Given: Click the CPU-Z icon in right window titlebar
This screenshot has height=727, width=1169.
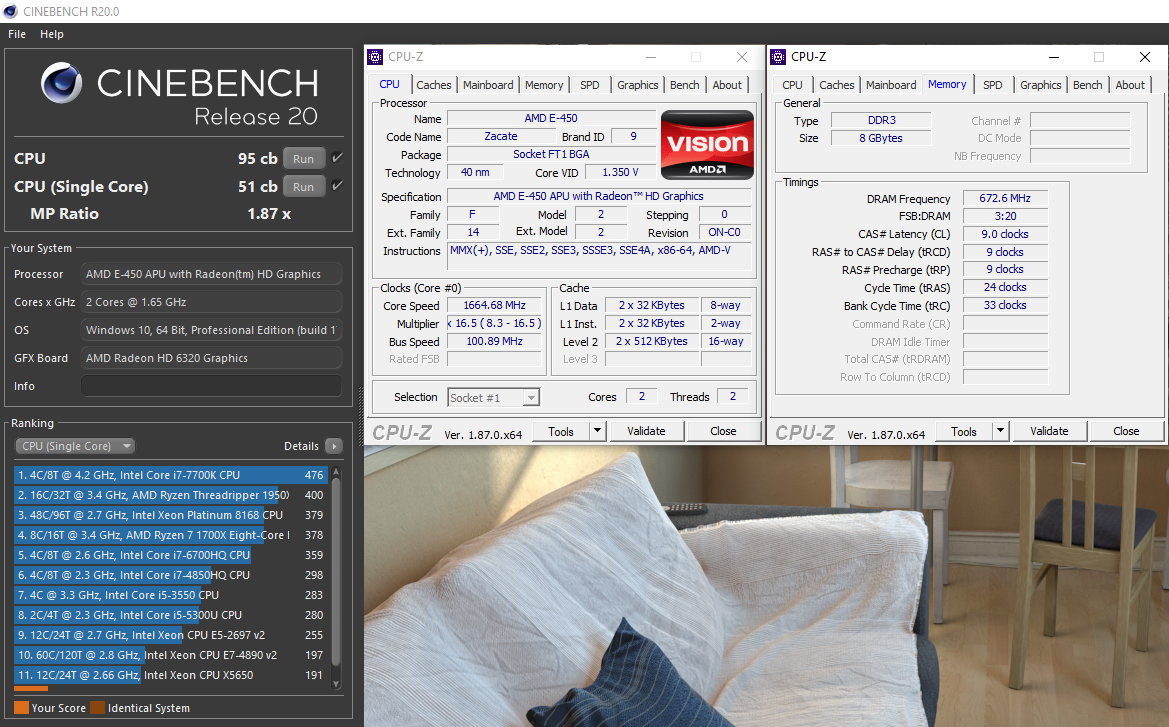Looking at the screenshot, I should pos(777,57).
